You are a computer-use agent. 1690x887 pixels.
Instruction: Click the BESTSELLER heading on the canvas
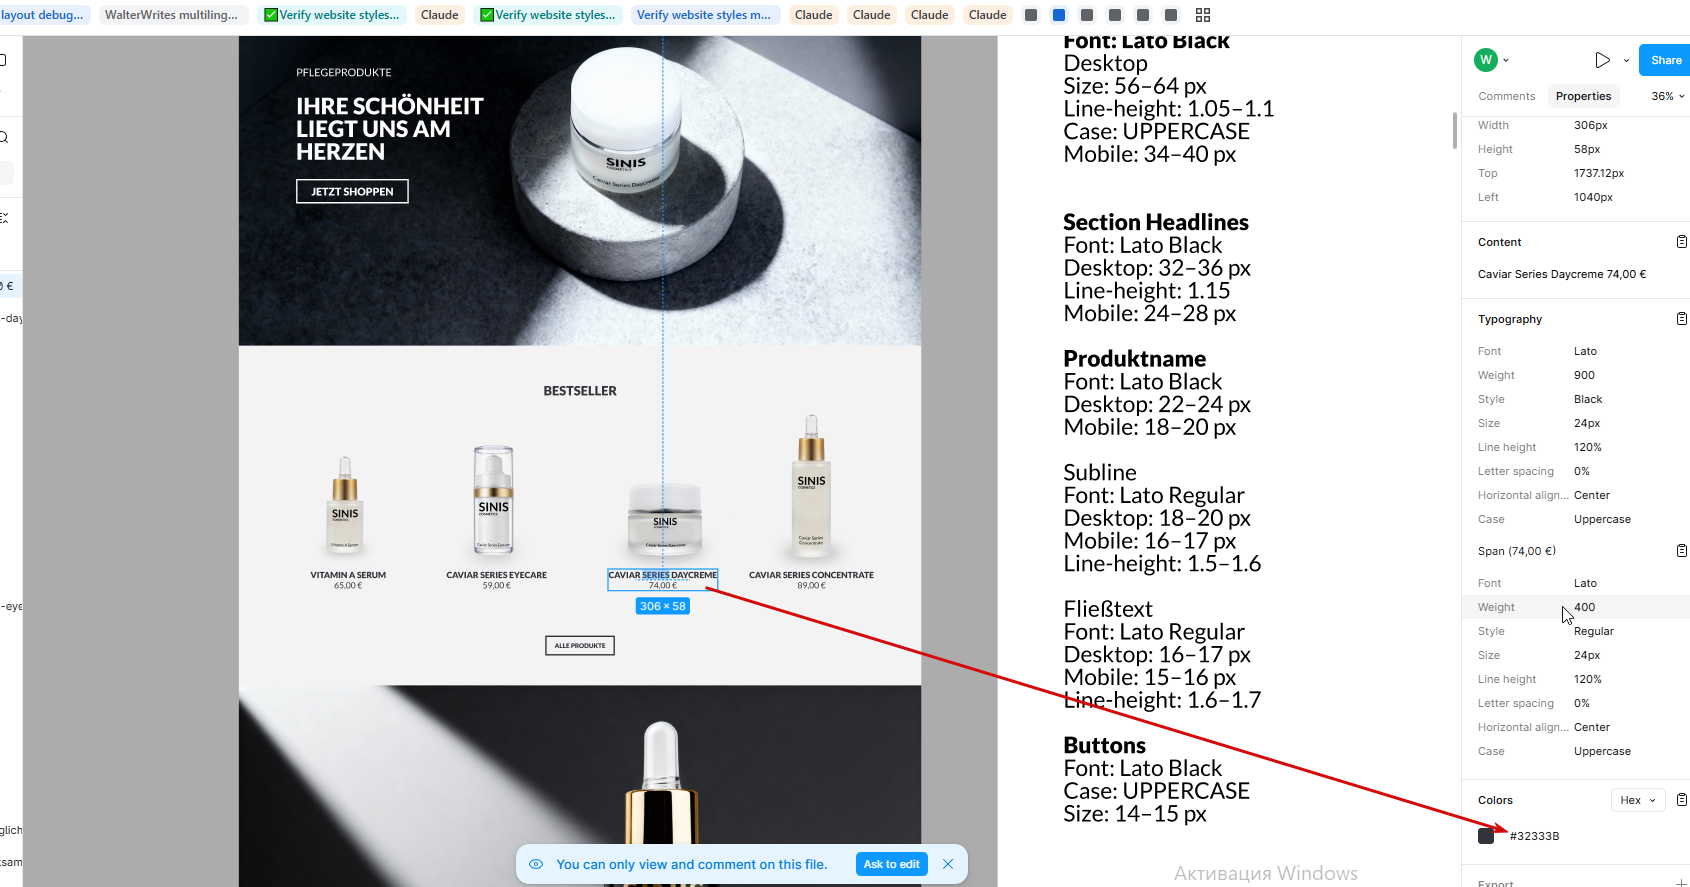pos(580,391)
